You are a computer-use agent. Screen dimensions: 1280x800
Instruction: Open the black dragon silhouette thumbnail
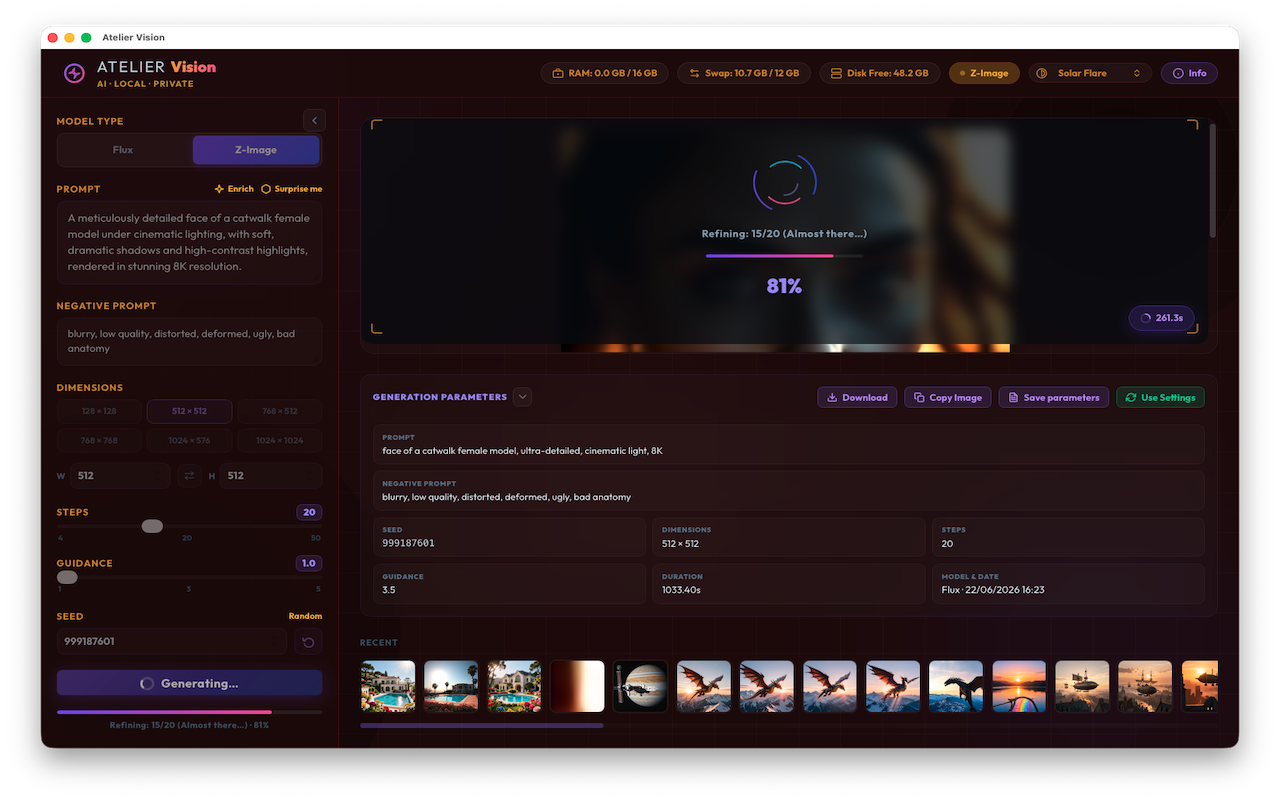[956, 686]
